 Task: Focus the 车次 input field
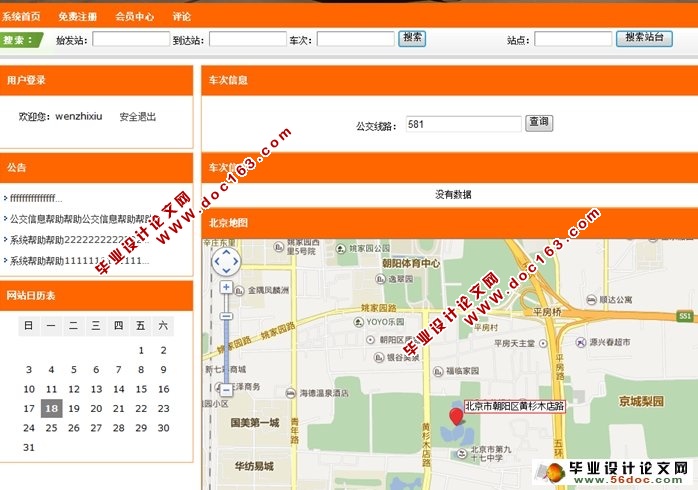(355, 39)
